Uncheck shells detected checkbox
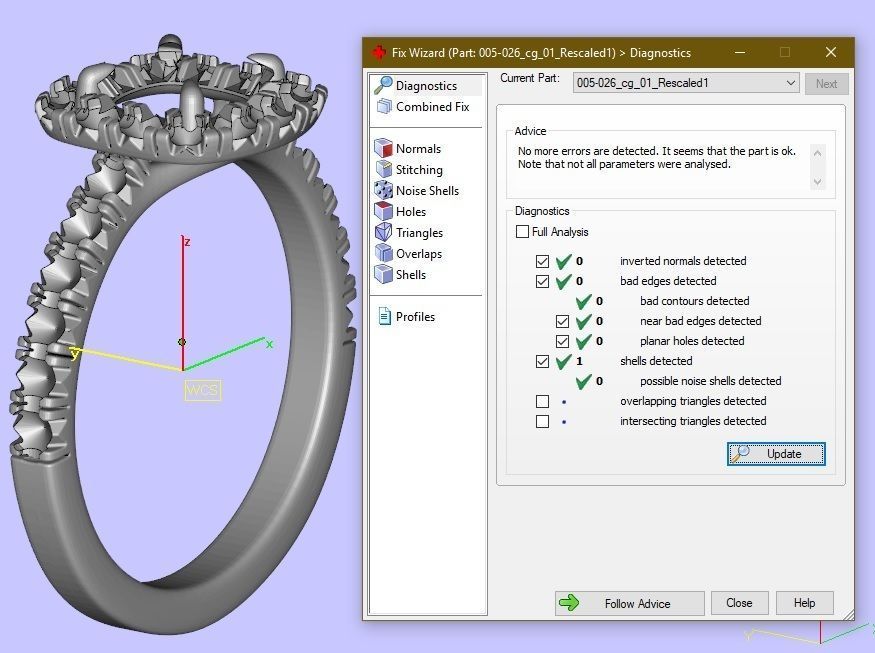875x653 pixels. point(542,361)
